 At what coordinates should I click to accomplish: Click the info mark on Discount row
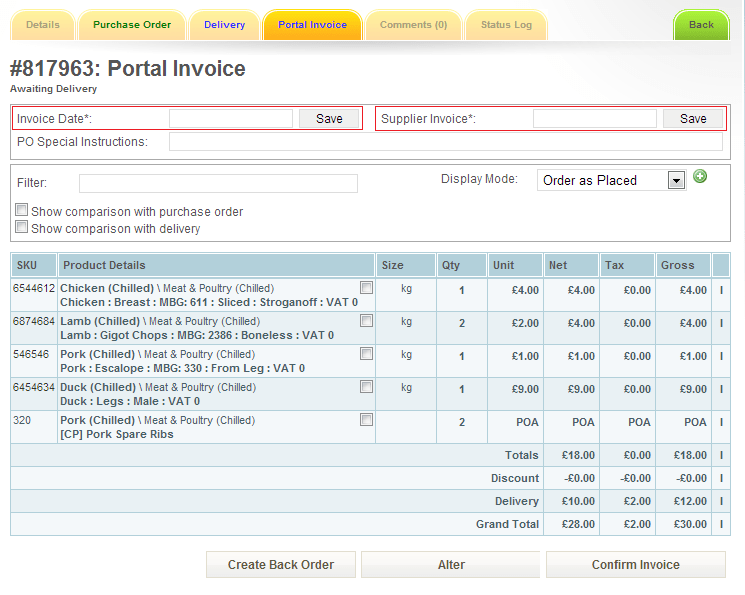(721, 478)
